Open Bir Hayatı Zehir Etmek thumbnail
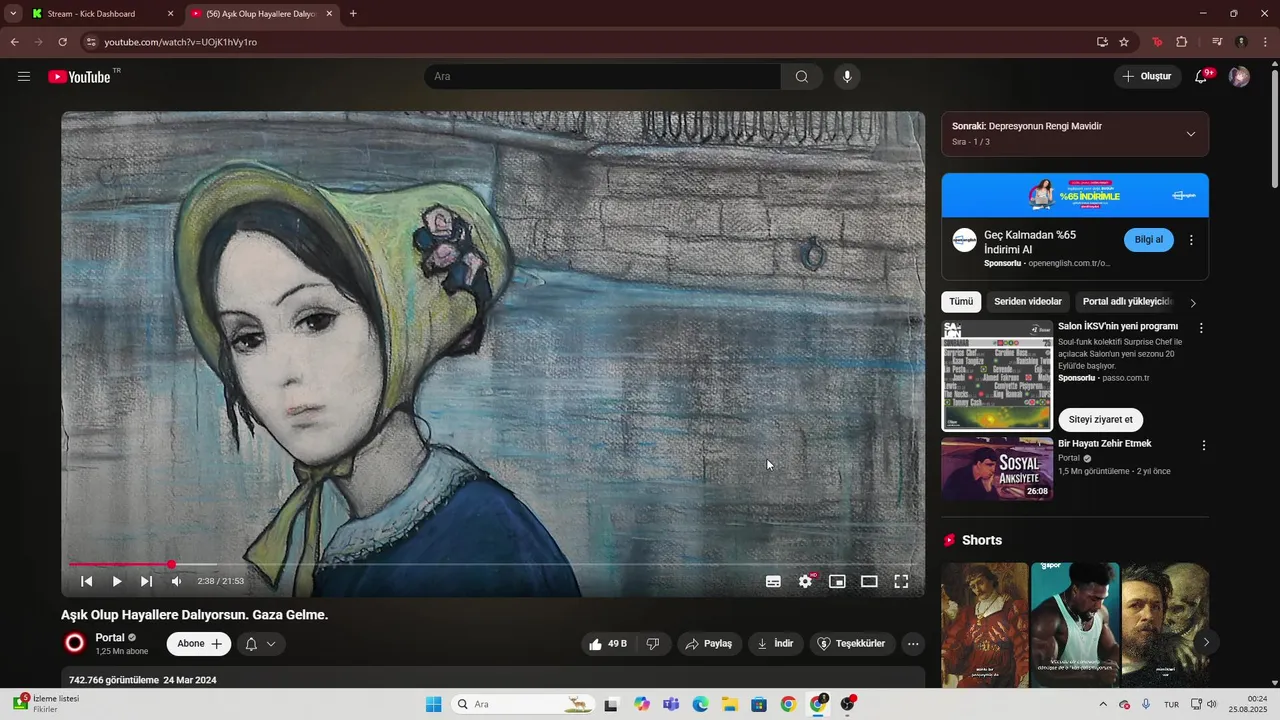 point(997,468)
